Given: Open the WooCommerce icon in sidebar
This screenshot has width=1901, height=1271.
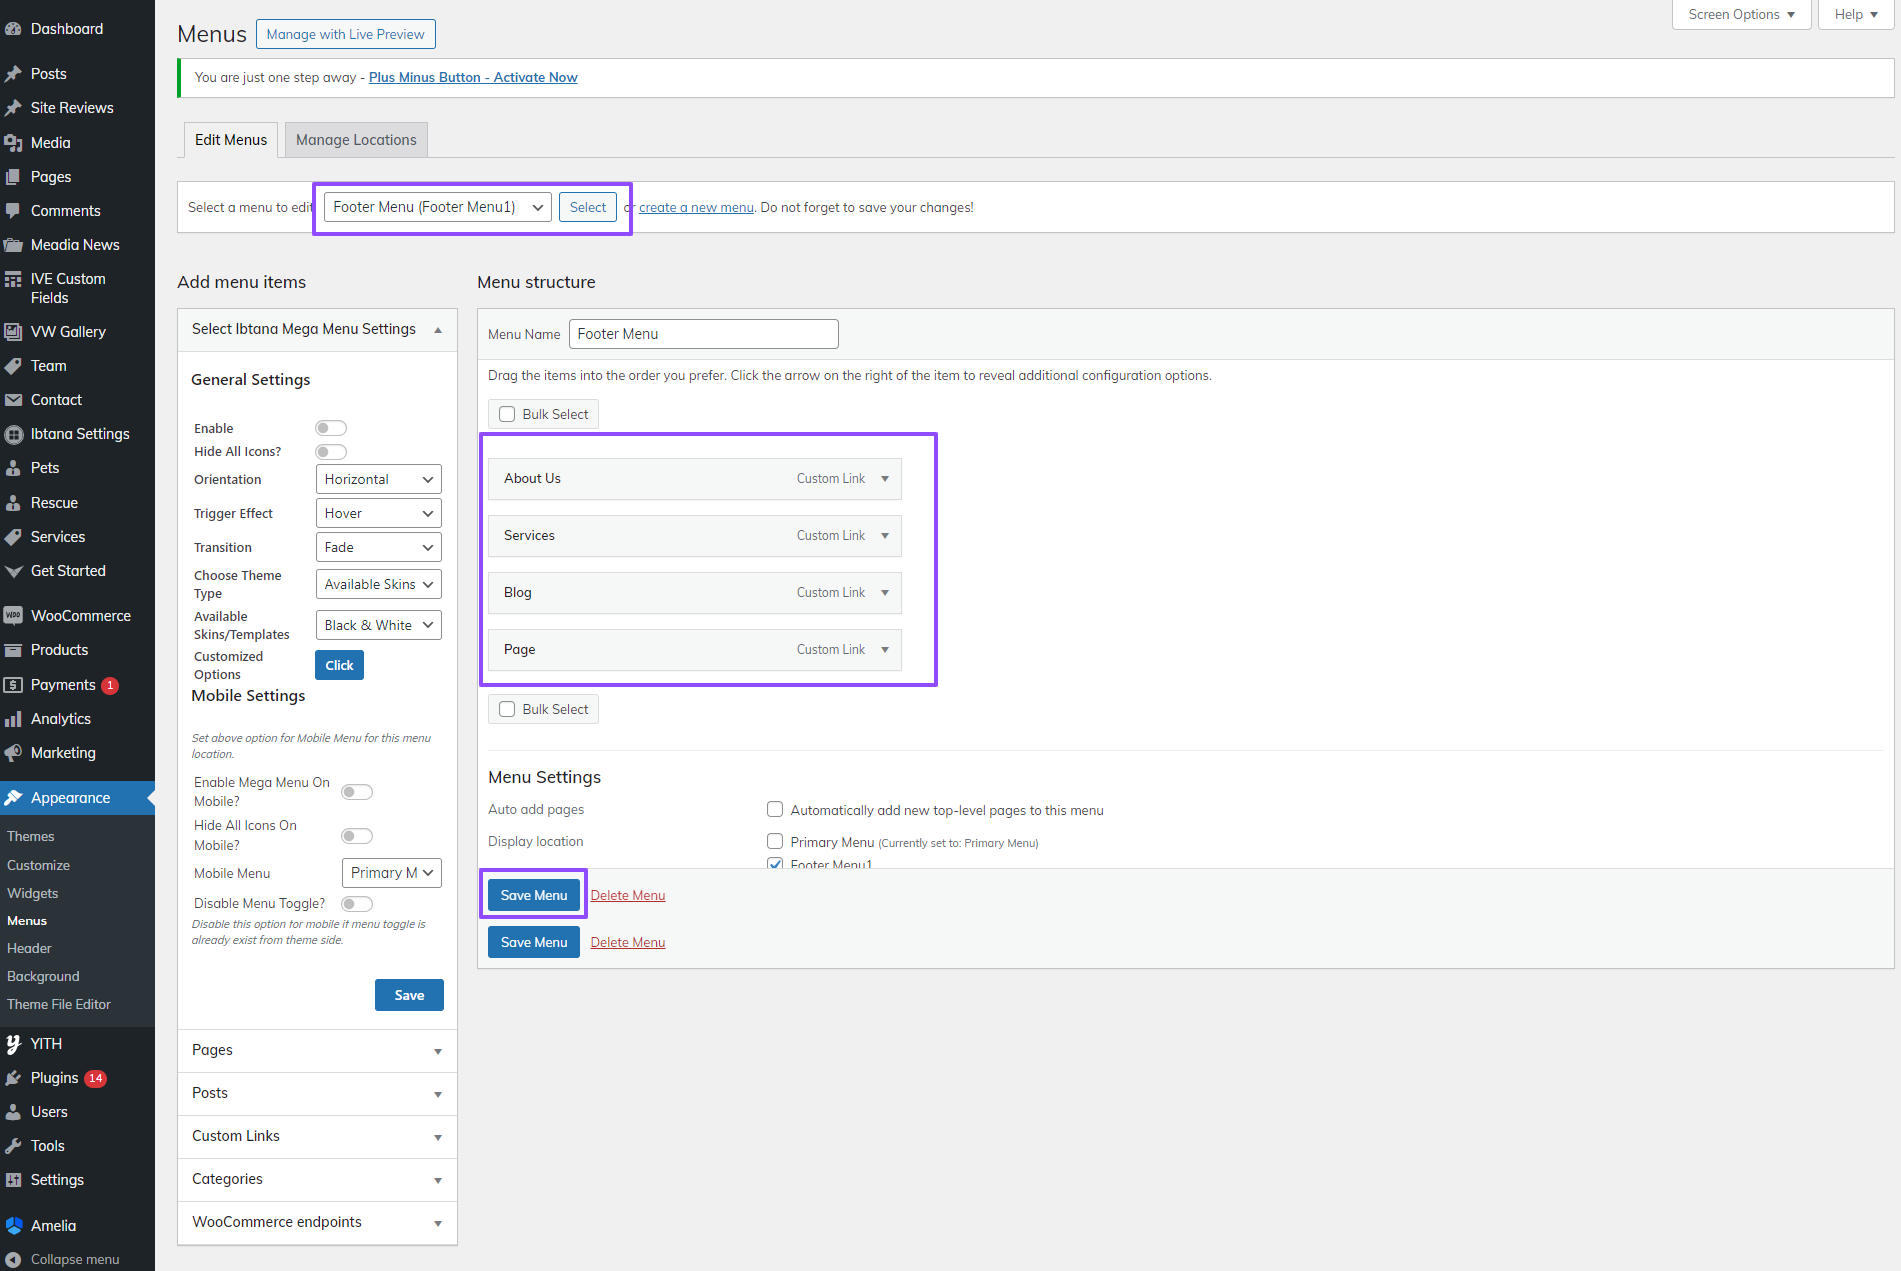Looking at the screenshot, I should [x=13, y=616].
